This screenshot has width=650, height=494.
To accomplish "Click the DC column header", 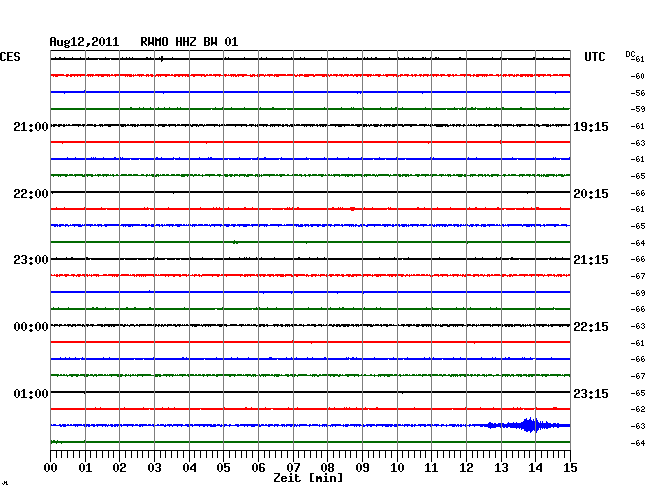I will pos(630,54).
